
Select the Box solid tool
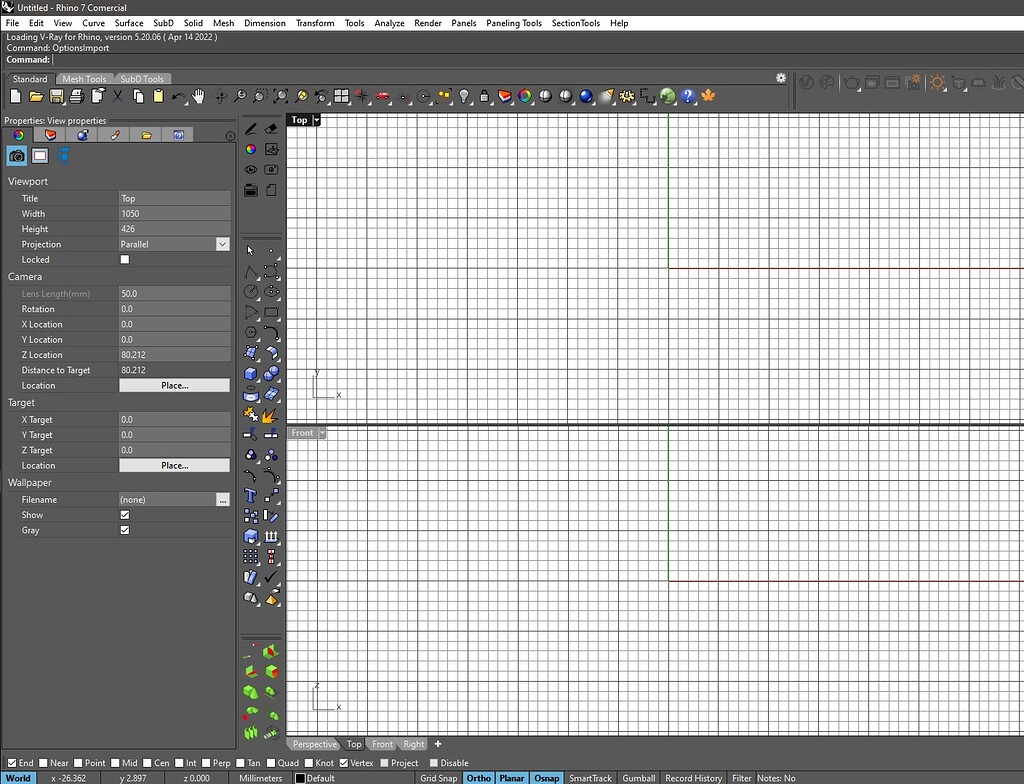click(x=251, y=373)
